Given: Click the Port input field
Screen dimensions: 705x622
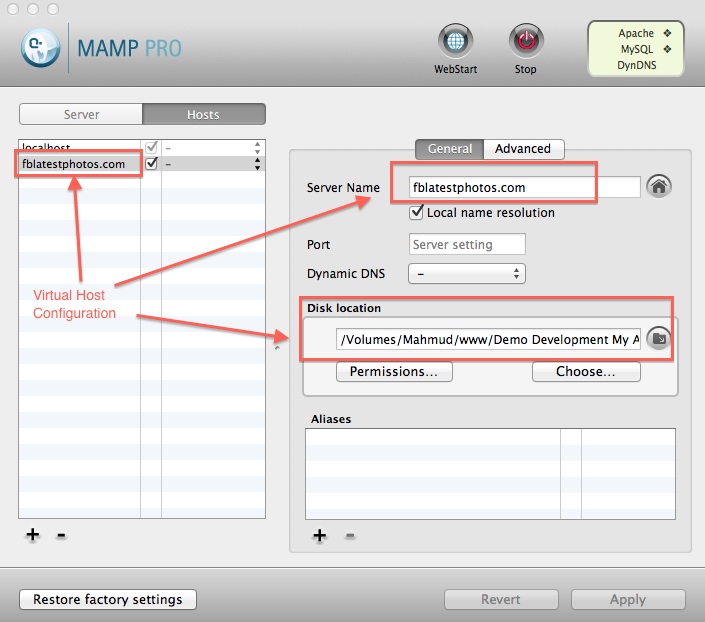Looking at the screenshot, I should [467, 244].
